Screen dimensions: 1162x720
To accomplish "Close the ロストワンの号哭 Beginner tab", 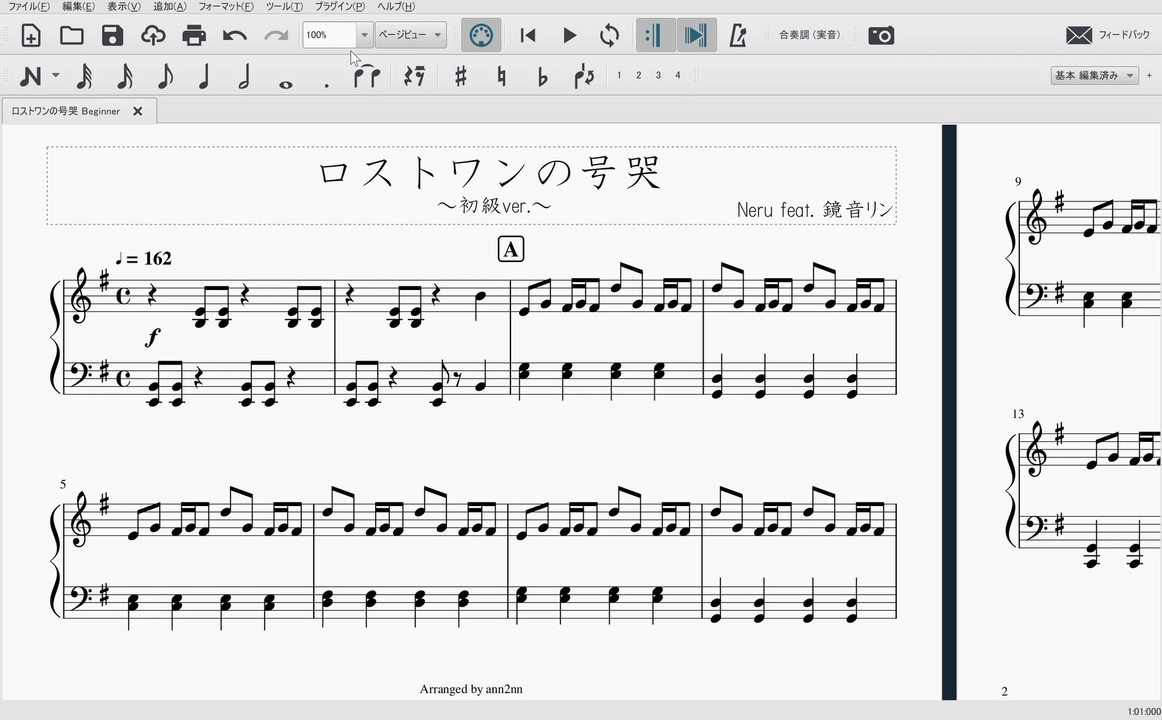I will pyautogui.click(x=137, y=111).
